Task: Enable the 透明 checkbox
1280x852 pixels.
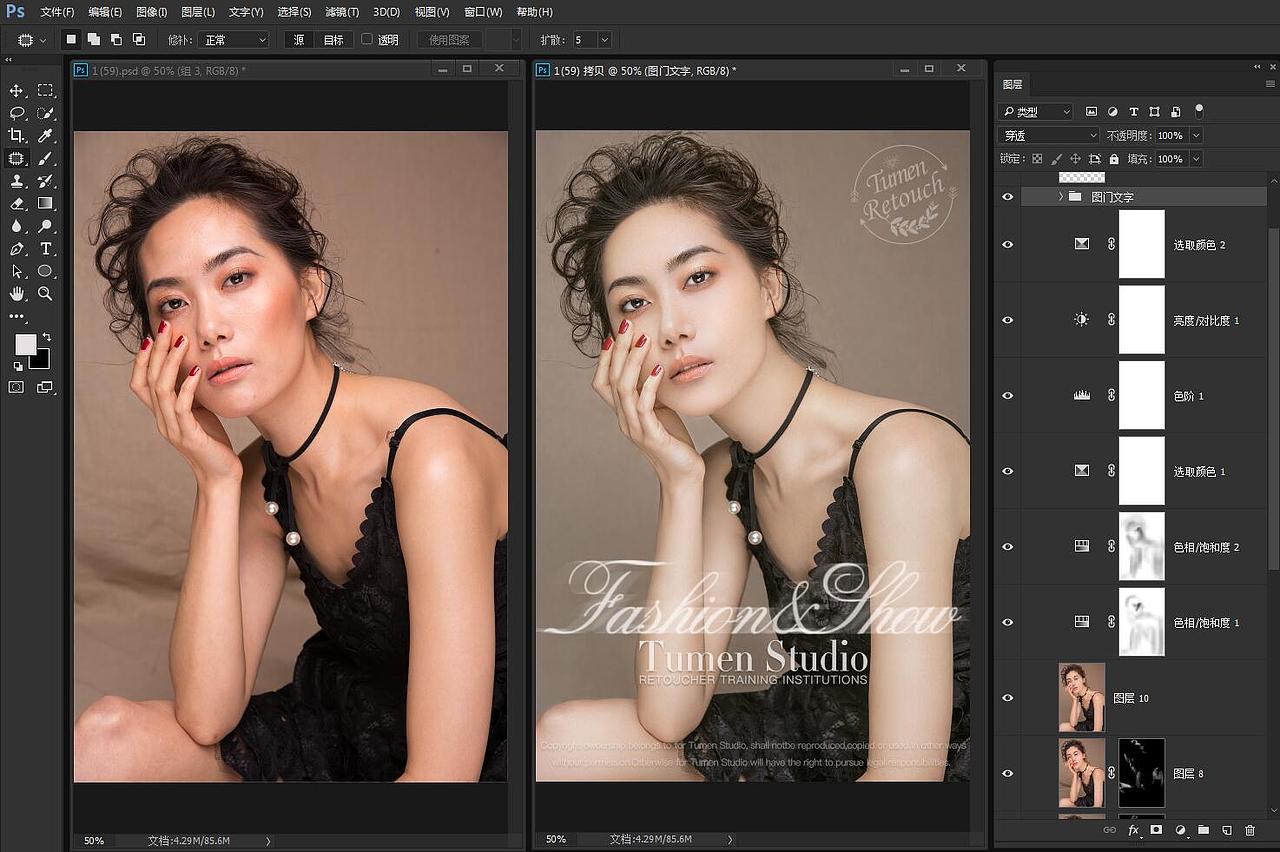Action: pos(367,39)
